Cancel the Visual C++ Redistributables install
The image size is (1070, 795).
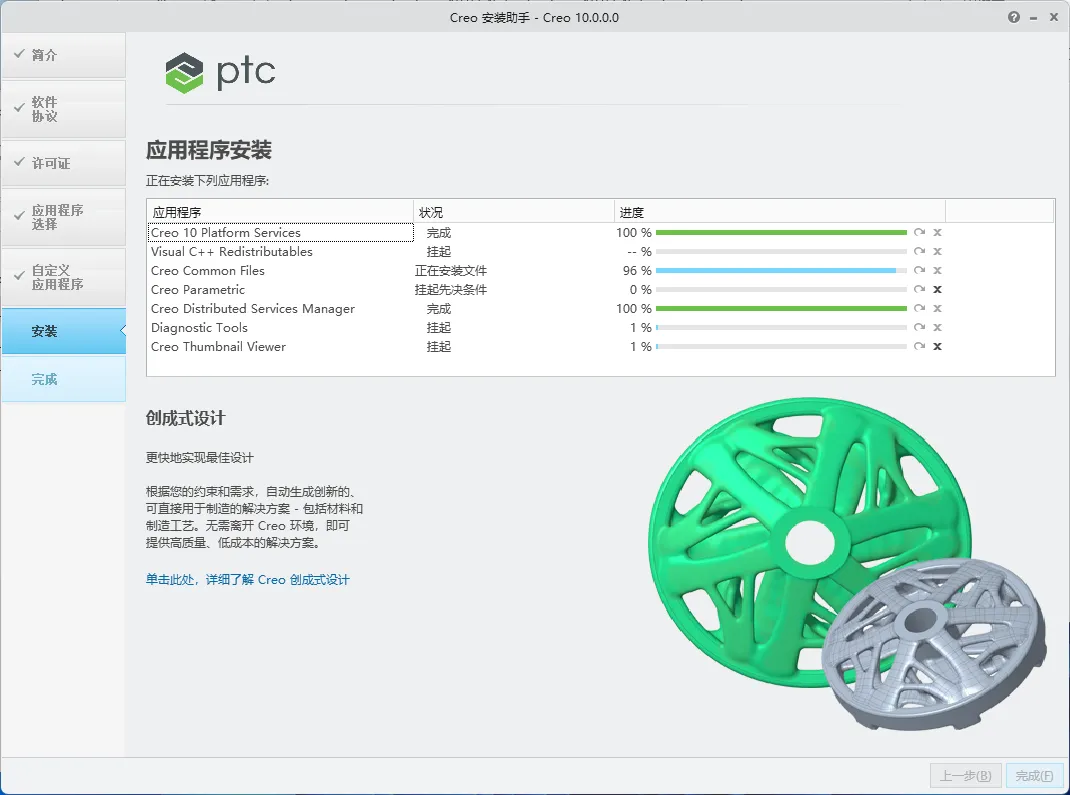coord(938,252)
